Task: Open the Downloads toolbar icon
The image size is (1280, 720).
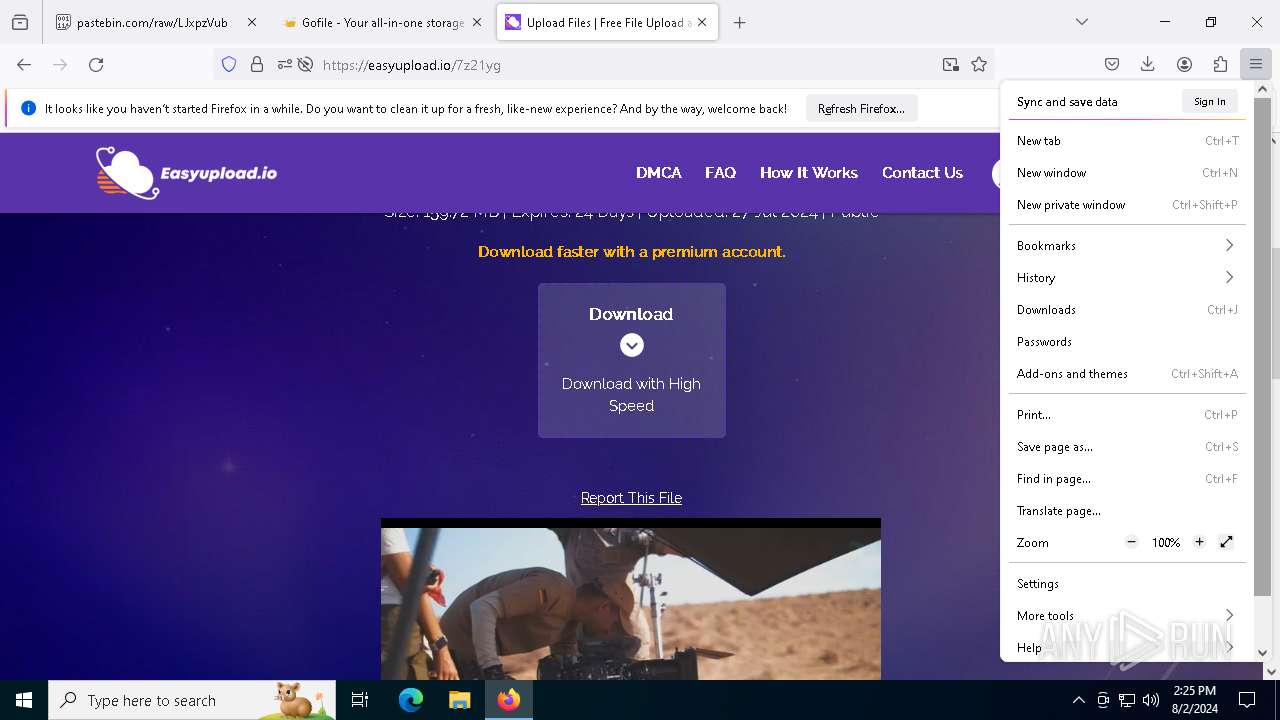Action: coord(1148,64)
